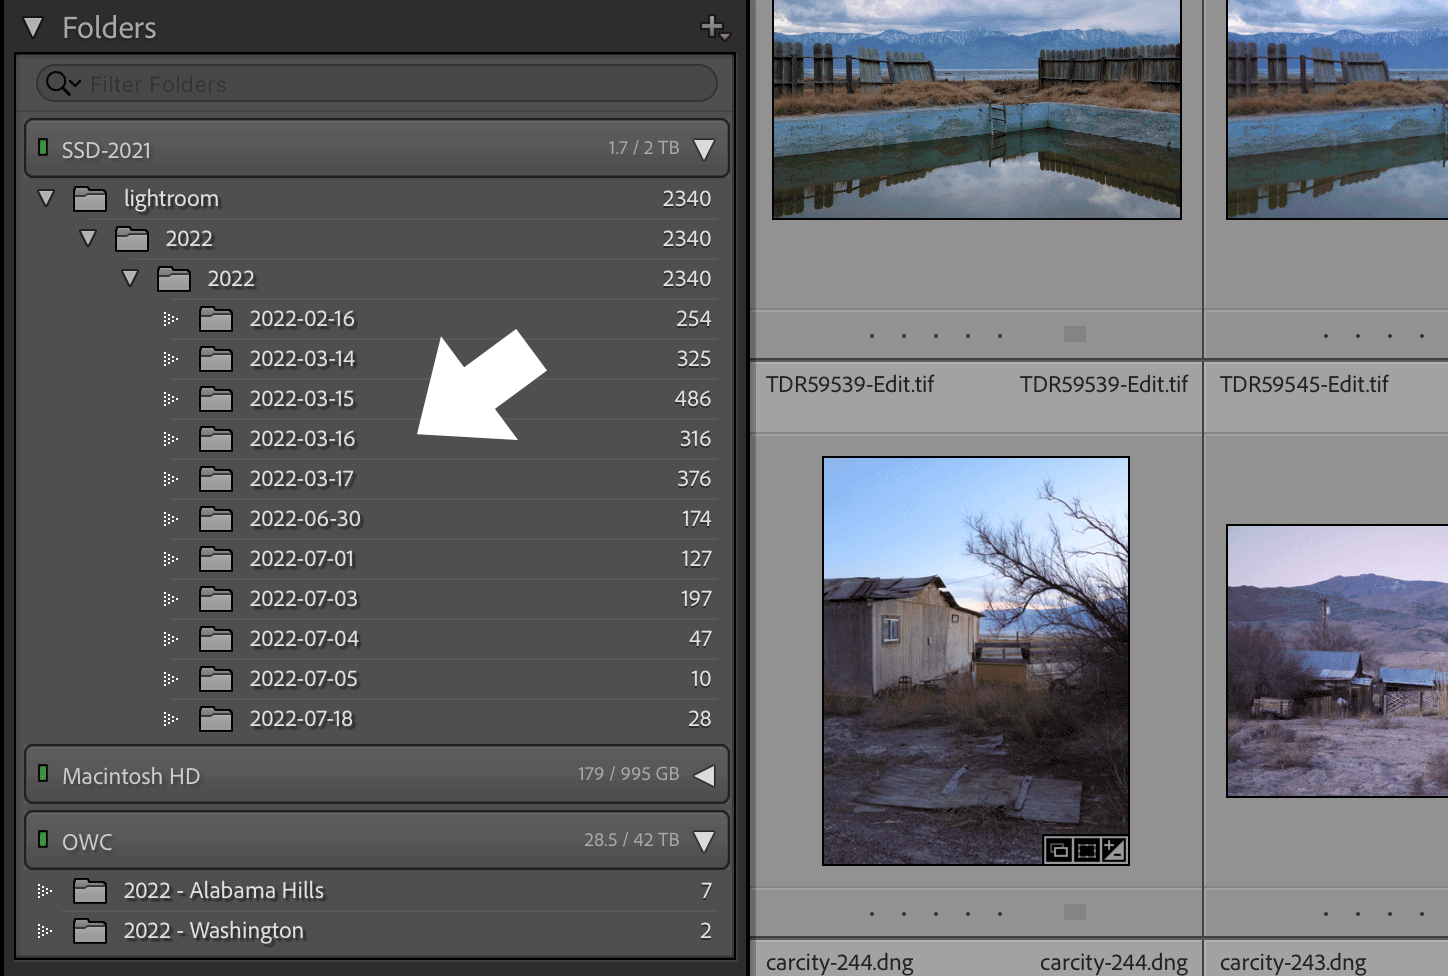
Task: Expand the 2022-03-15 folder tree arrow
Action: pos(170,398)
